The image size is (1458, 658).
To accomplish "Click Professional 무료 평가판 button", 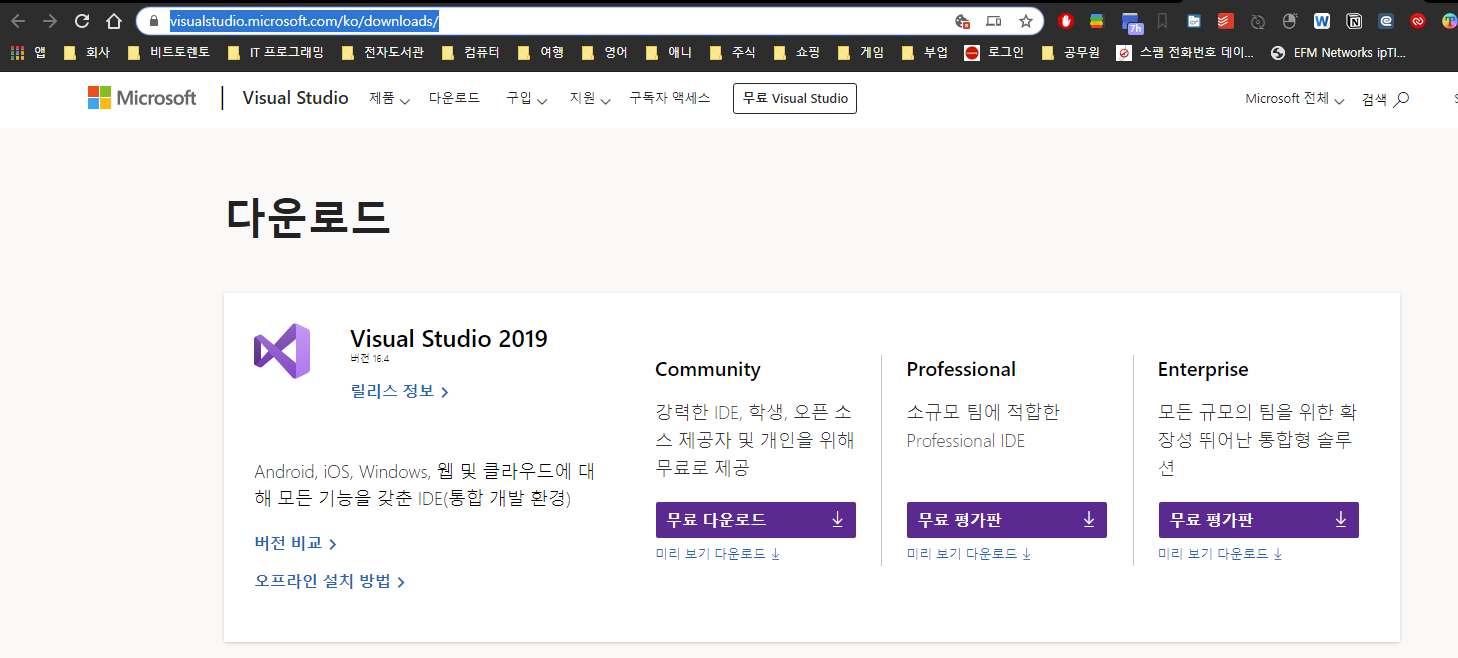I will coord(1007,520).
